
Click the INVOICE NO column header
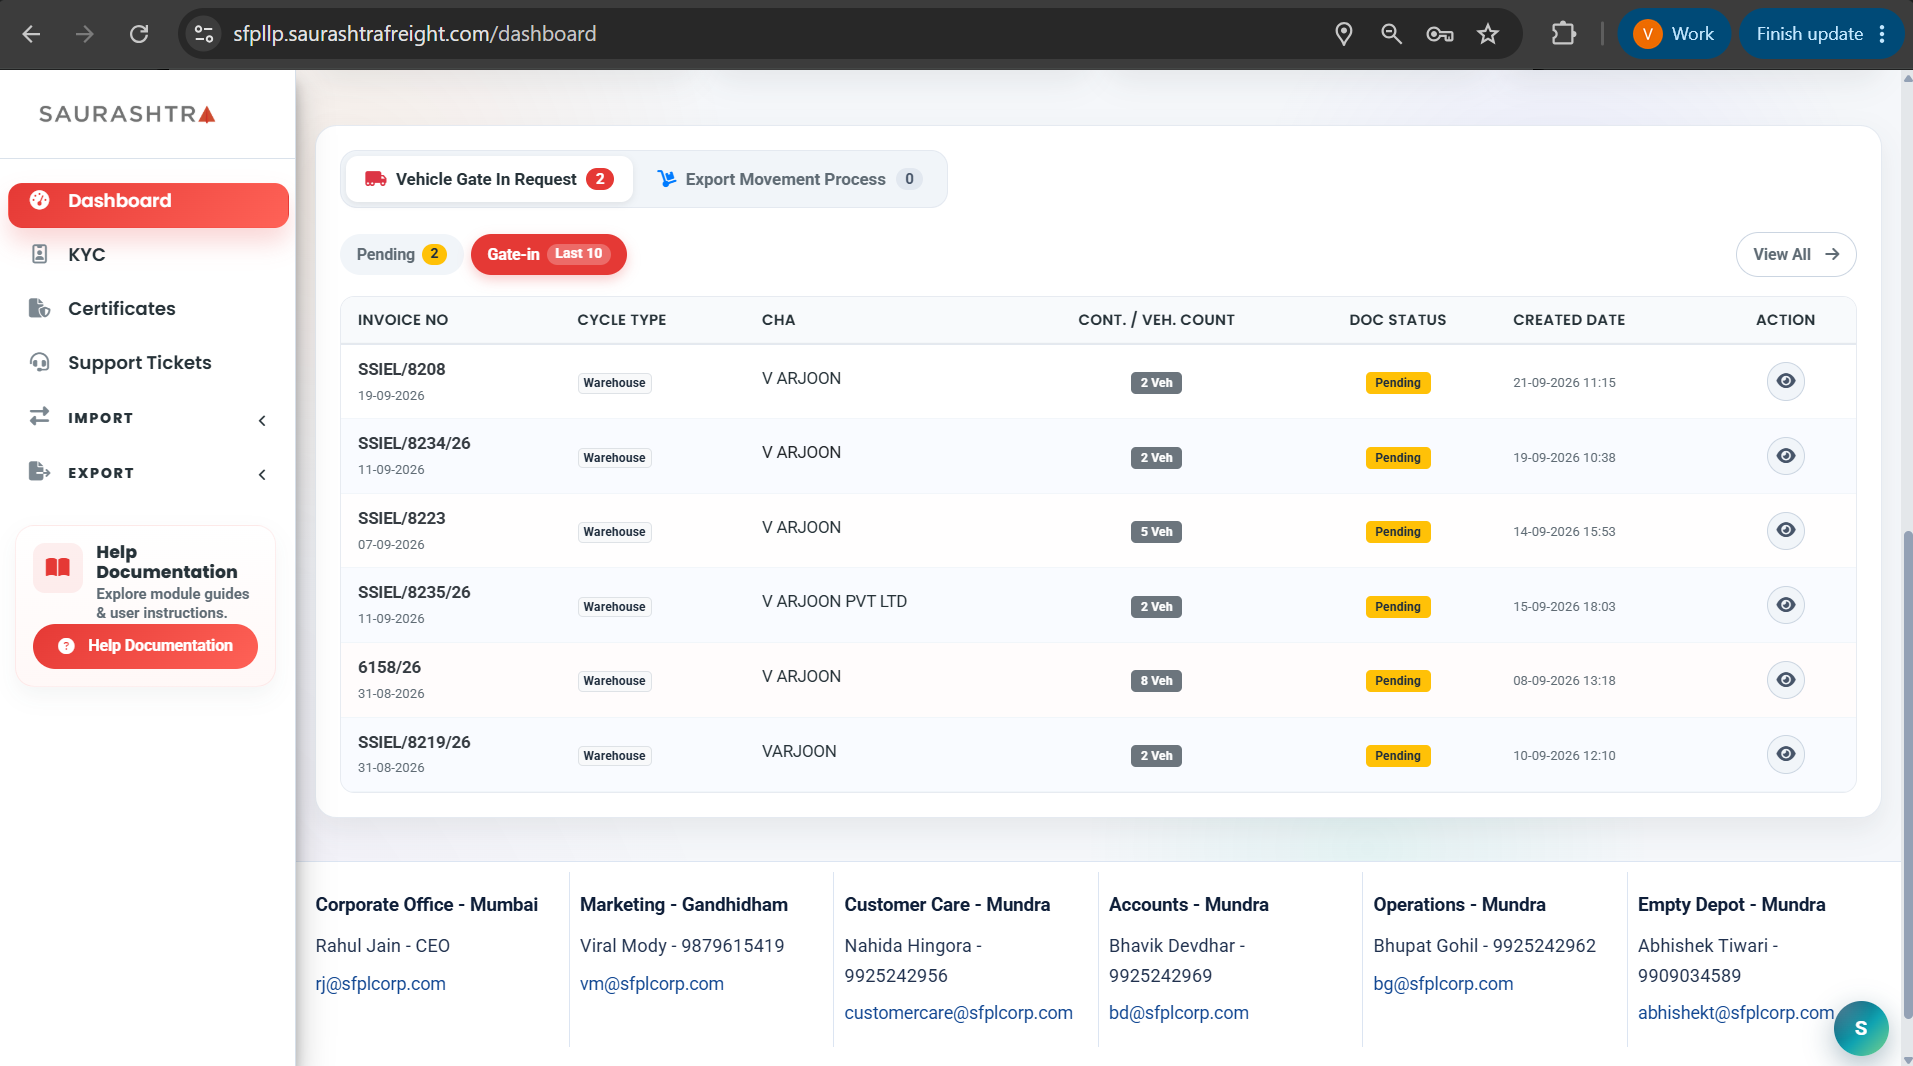tap(403, 320)
